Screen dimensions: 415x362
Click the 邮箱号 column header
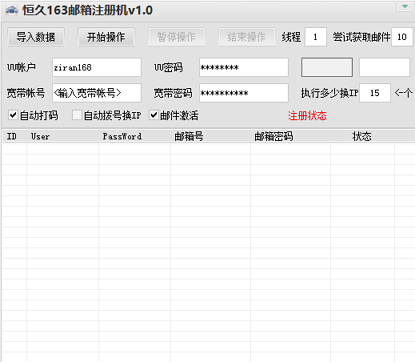pos(210,136)
